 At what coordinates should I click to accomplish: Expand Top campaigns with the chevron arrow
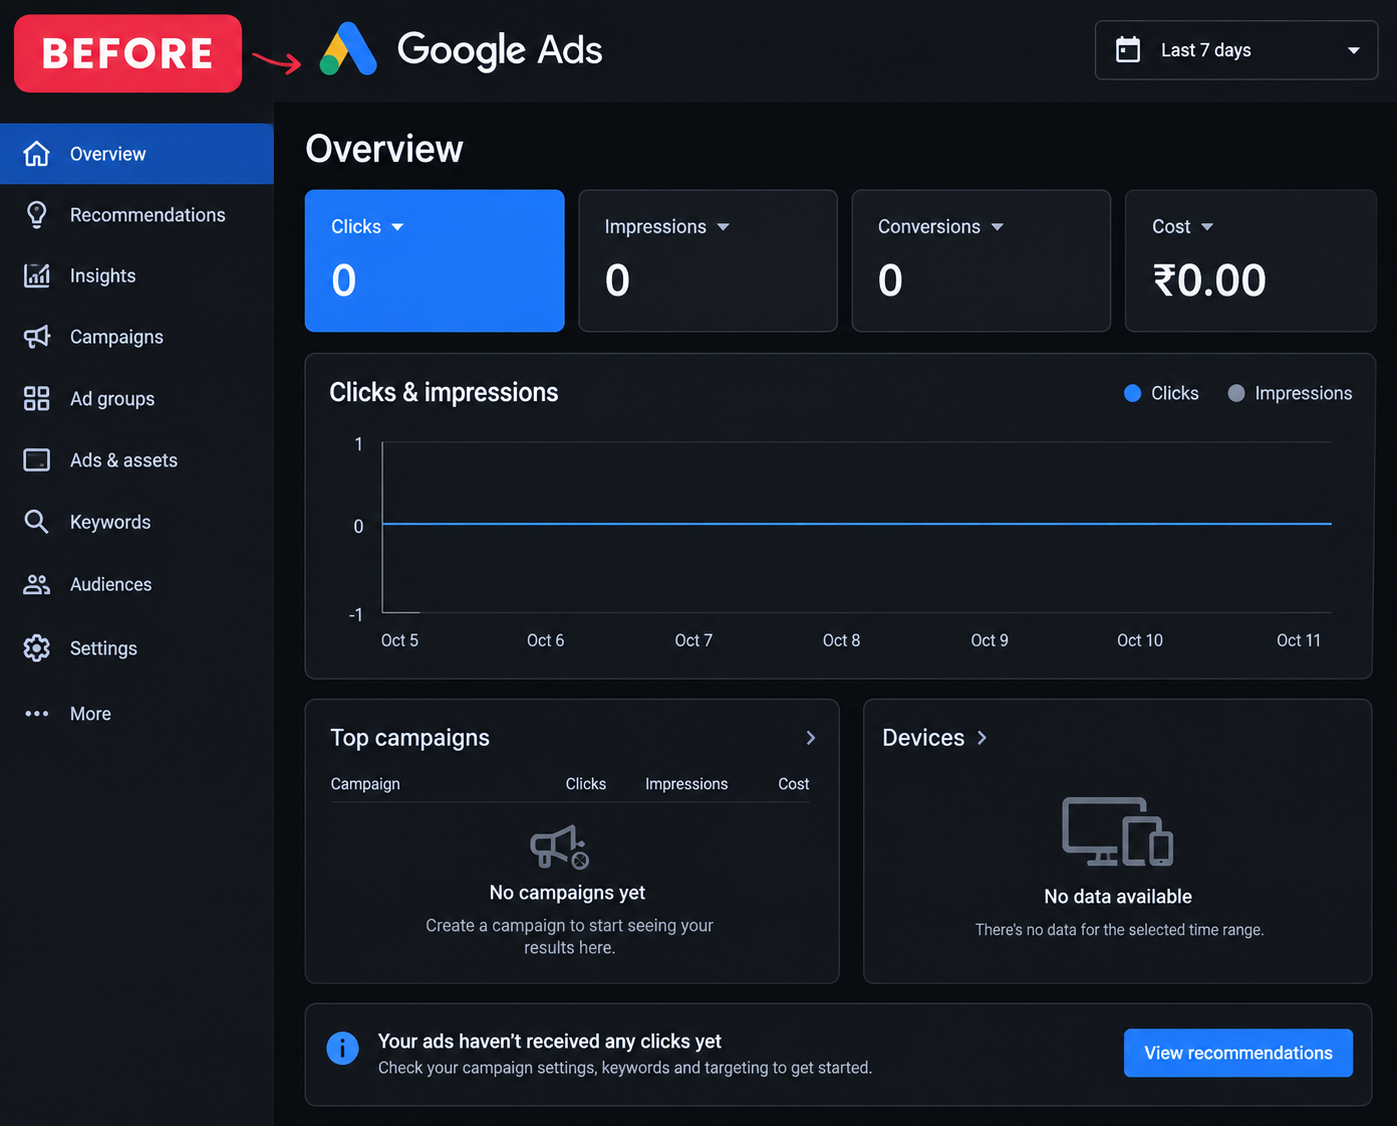811,738
